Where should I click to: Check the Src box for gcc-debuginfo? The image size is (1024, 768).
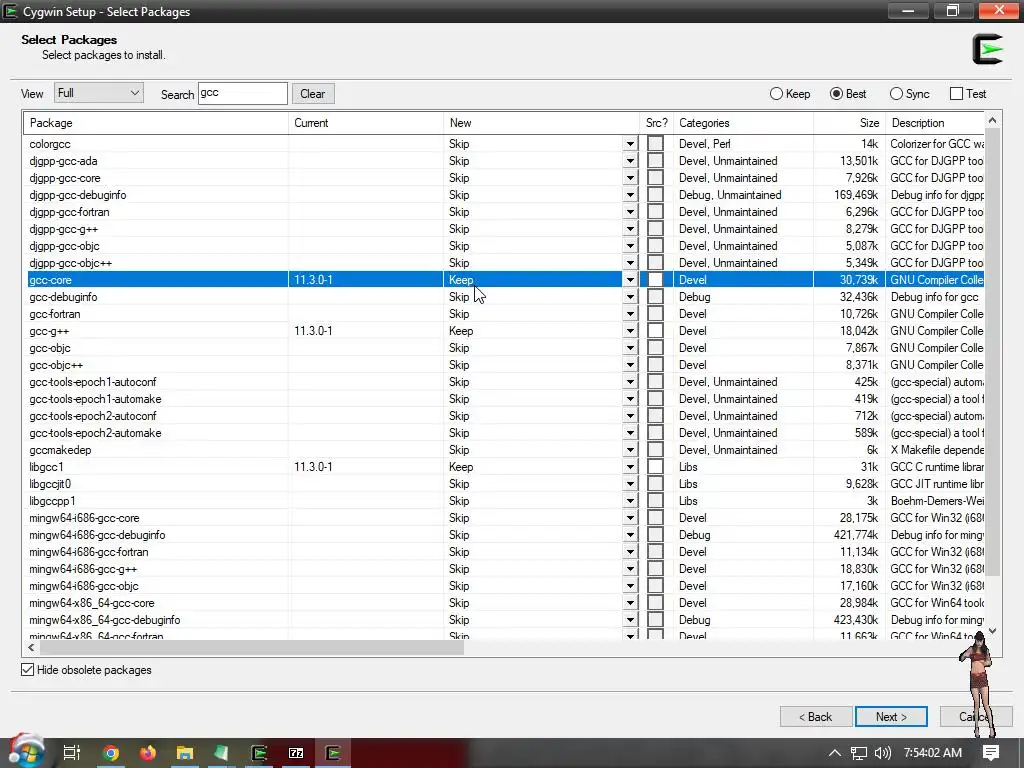[x=655, y=296]
